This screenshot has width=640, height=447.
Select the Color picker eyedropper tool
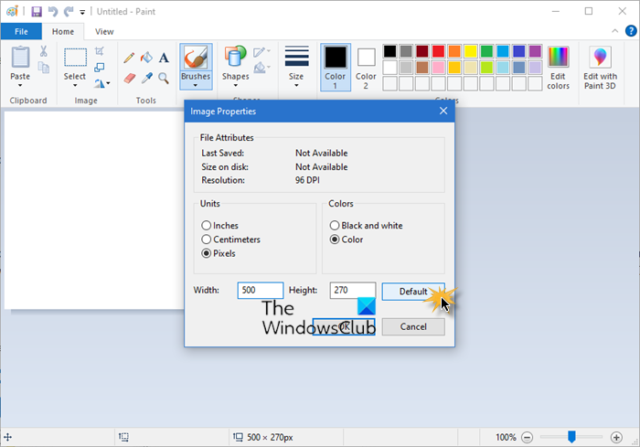pyautogui.click(x=147, y=78)
